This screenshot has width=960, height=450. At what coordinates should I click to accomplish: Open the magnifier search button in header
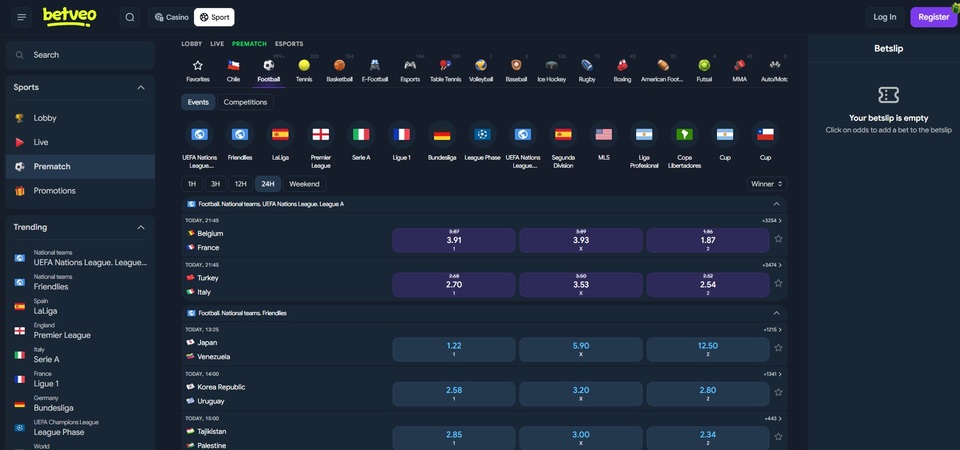pyautogui.click(x=130, y=17)
